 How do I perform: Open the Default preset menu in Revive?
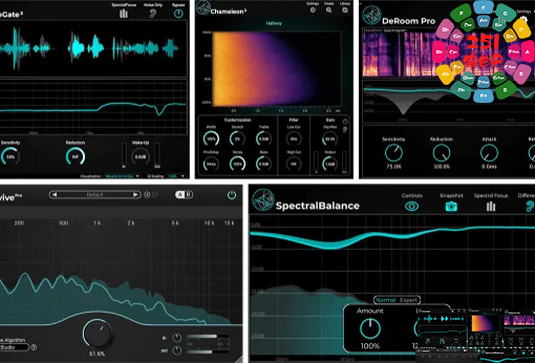(95, 195)
